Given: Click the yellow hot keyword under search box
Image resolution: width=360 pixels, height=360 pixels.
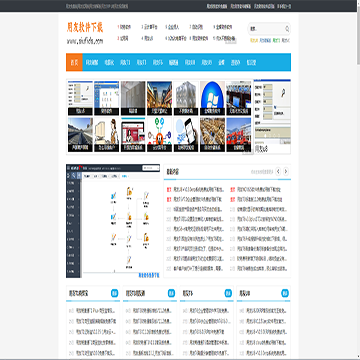Looking at the screenshot, I should [254, 40].
